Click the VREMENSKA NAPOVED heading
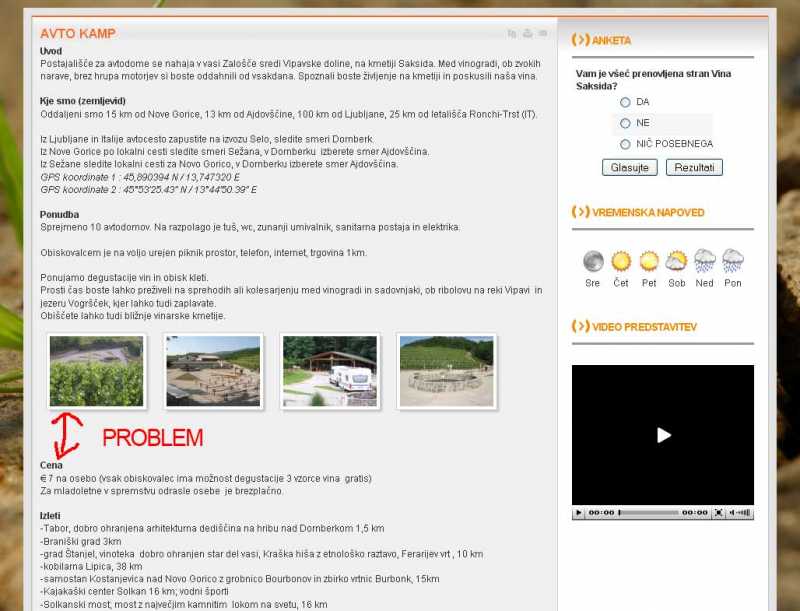Image resolution: width=800 pixels, height=611 pixels. coord(648,212)
